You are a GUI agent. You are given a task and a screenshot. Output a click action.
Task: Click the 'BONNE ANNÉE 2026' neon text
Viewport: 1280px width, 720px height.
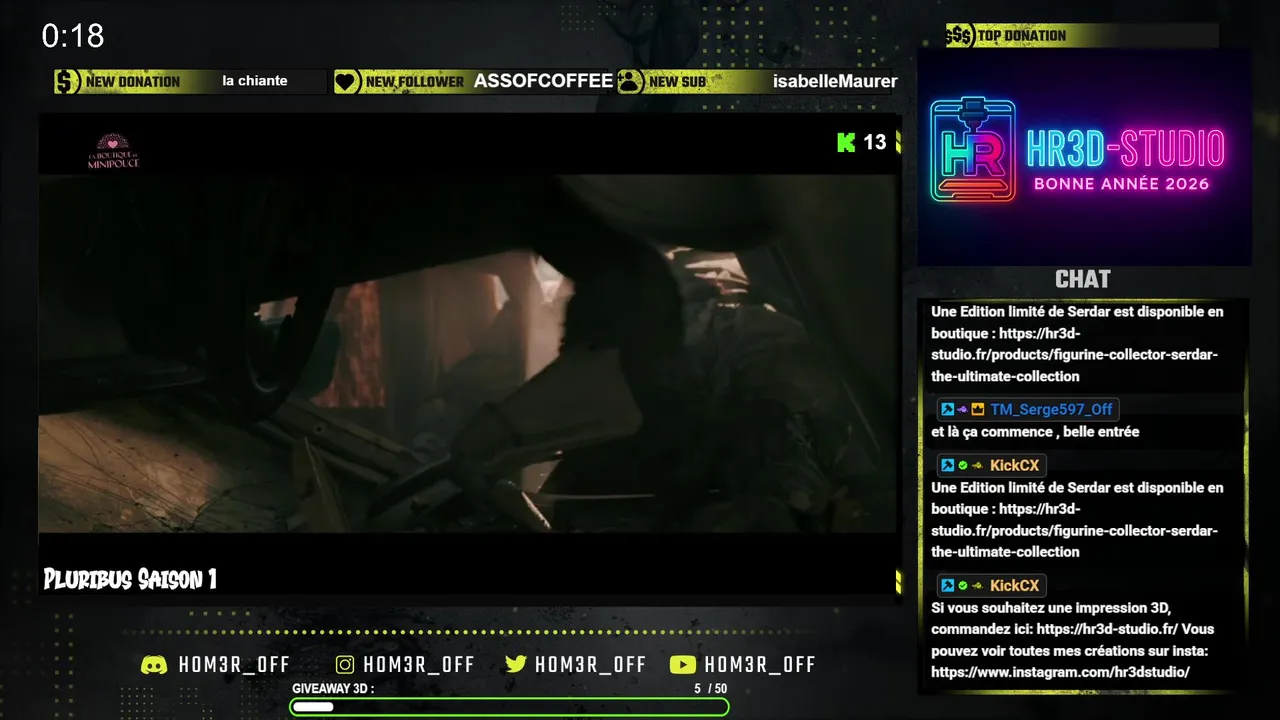[x=1121, y=184]
